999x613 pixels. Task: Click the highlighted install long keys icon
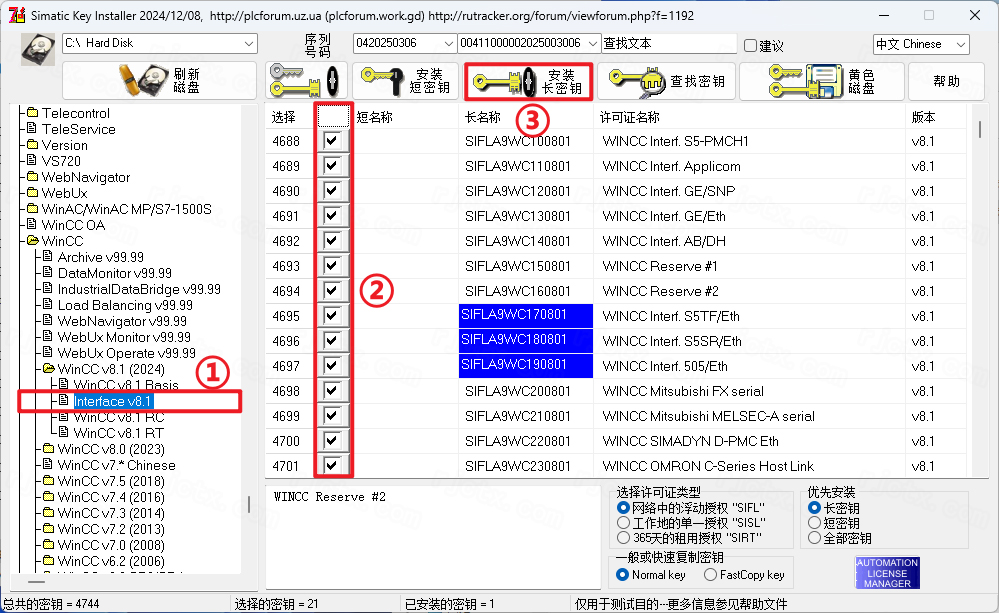tap(527, 81)
